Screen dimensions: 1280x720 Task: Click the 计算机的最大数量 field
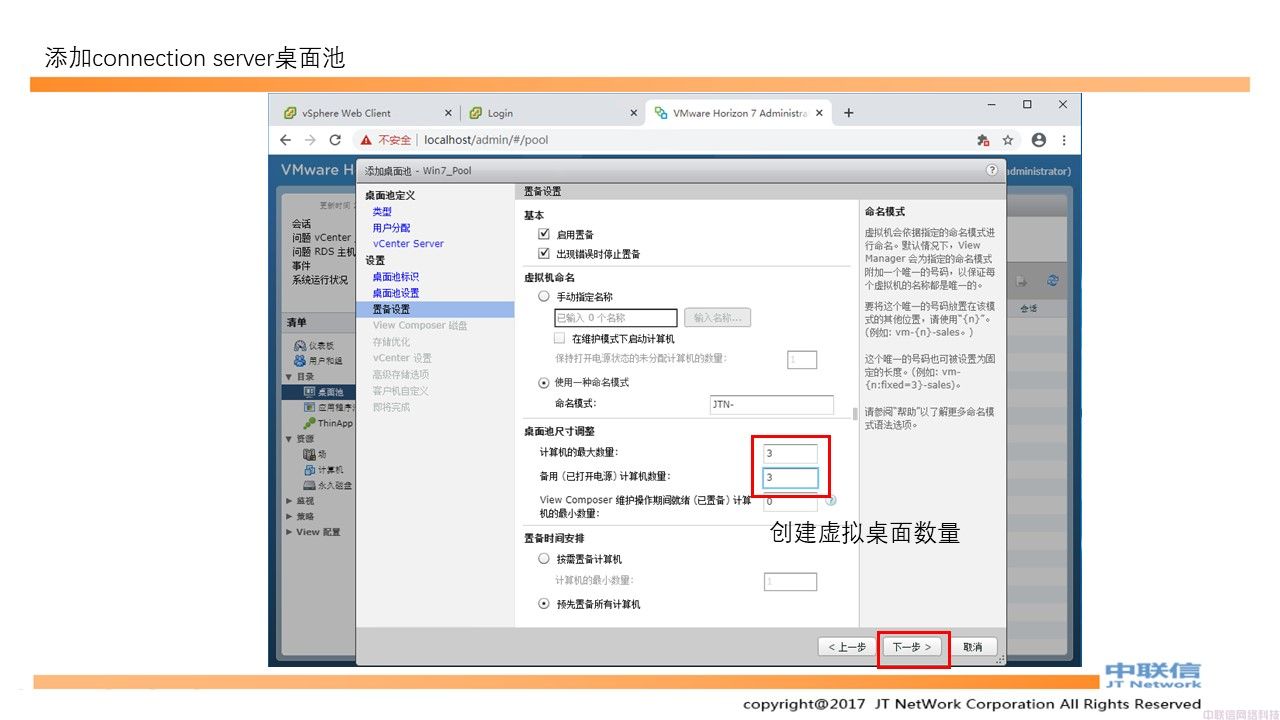(790, 453)
